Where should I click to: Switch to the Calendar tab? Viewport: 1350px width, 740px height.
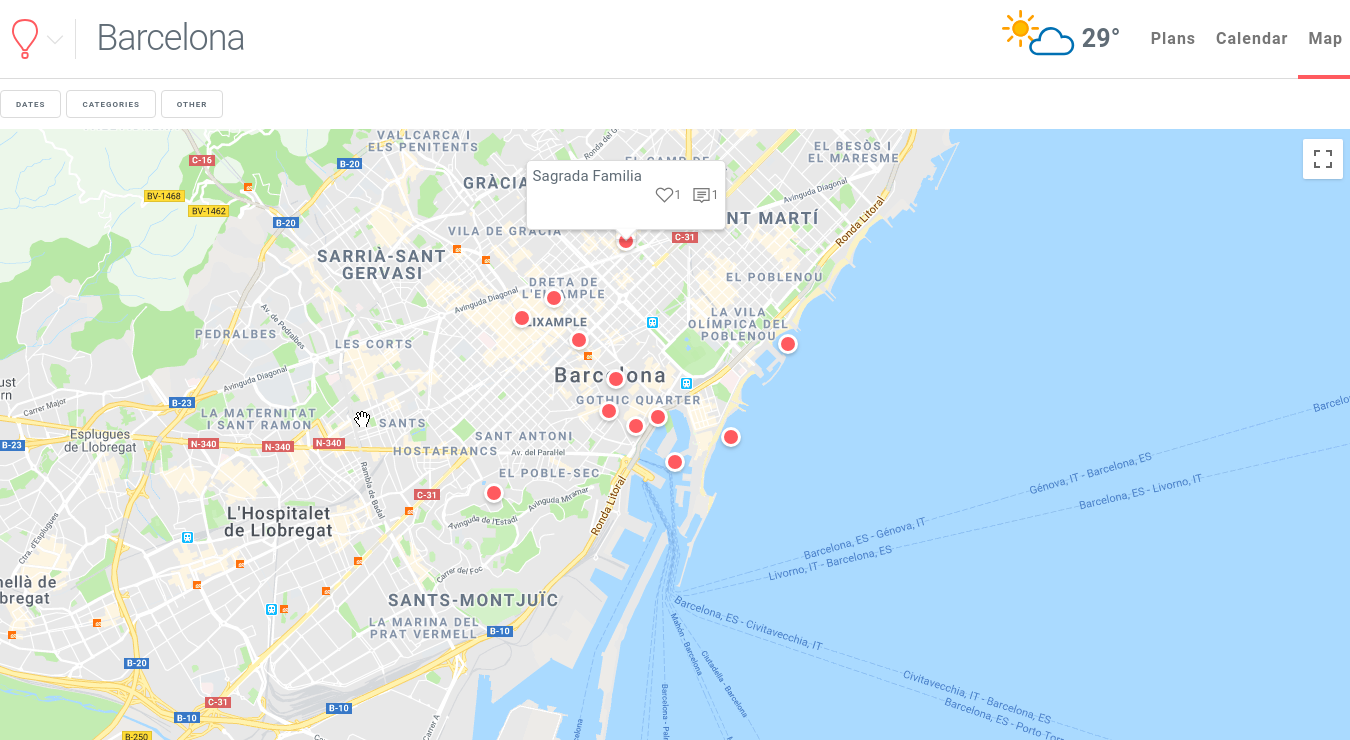tap(1251, 38)
